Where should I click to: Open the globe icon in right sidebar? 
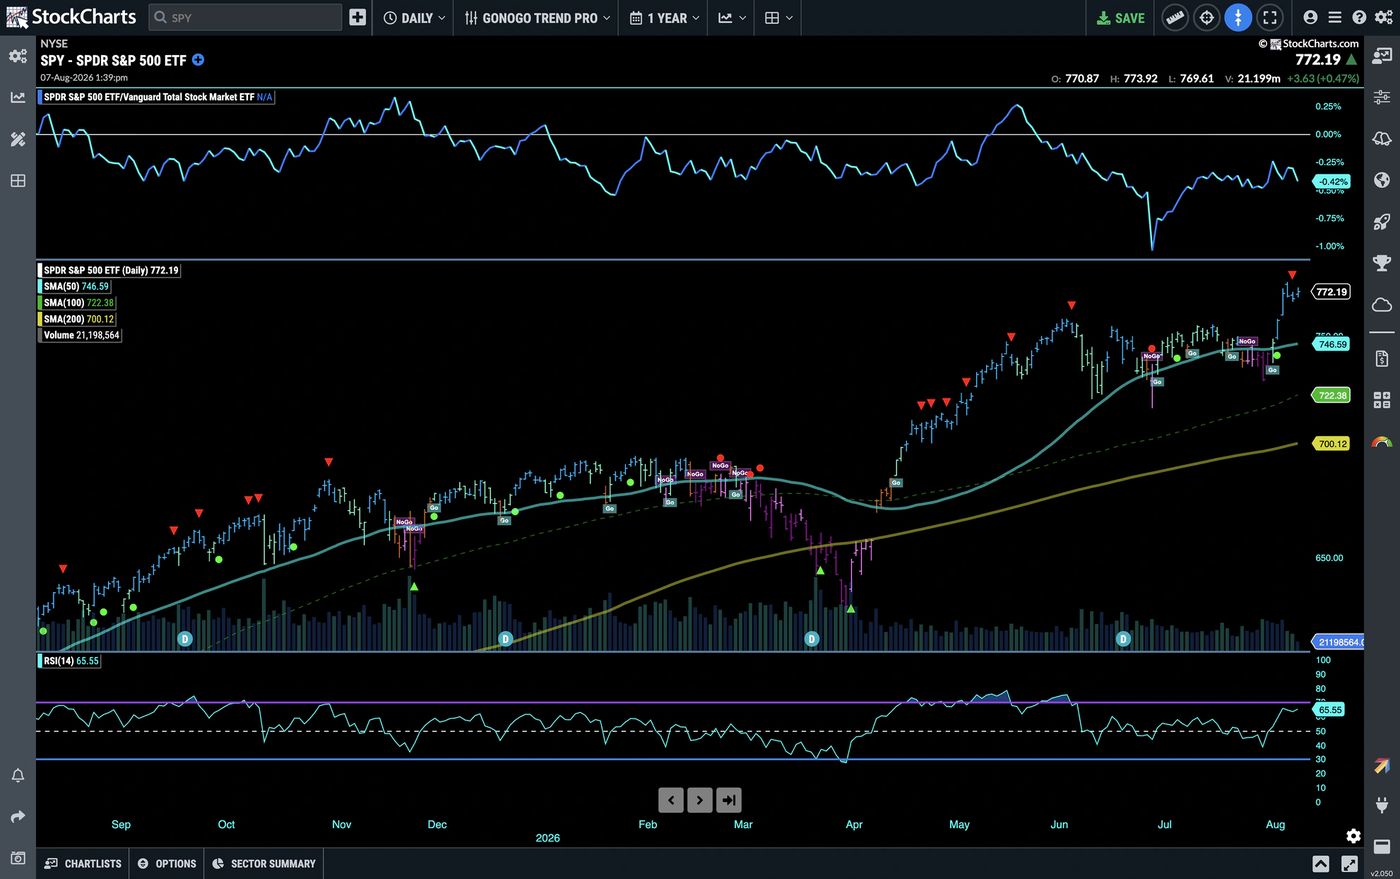tap(1382, 180)
